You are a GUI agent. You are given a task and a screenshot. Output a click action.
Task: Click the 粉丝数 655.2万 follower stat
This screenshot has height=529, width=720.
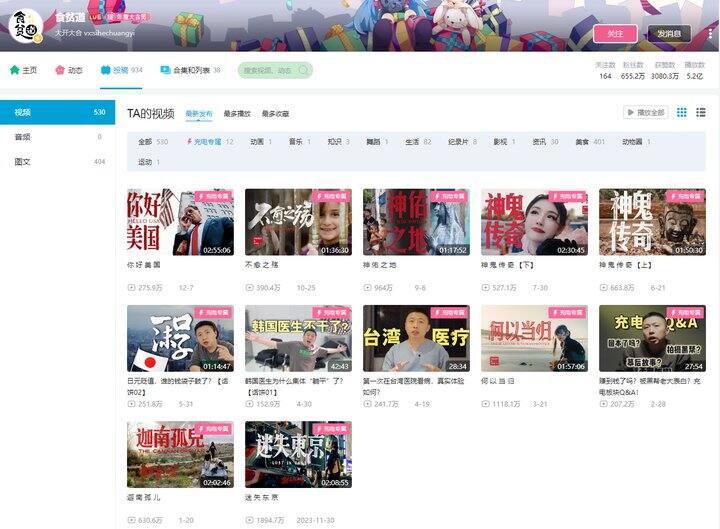tap(633, 71)
